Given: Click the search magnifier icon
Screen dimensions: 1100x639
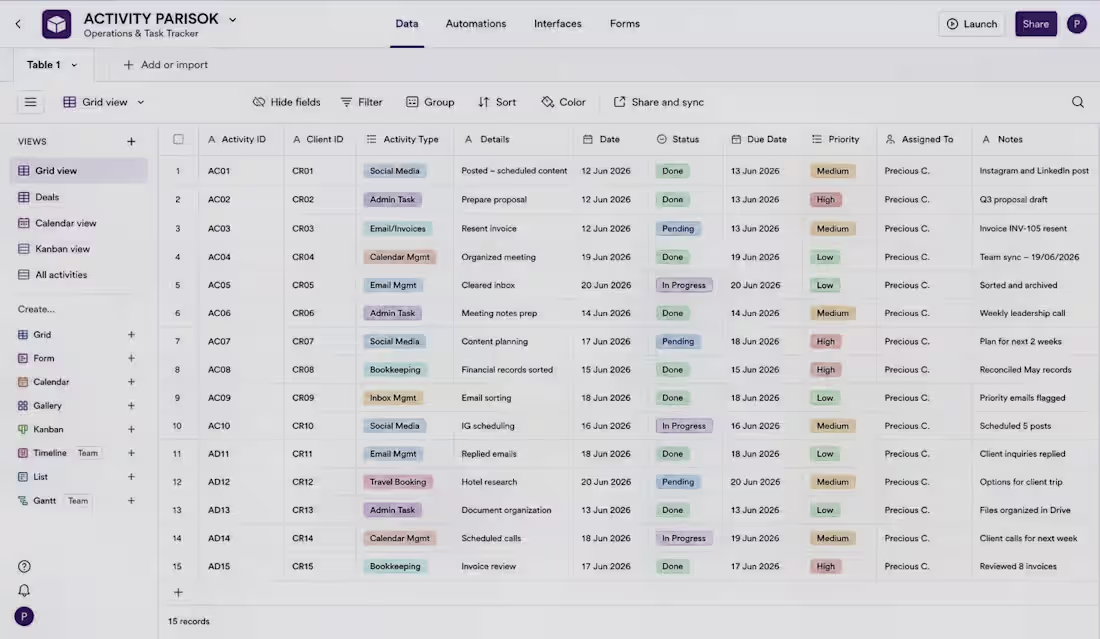Looking at the screenshot, I should [x=1078, y=102].
